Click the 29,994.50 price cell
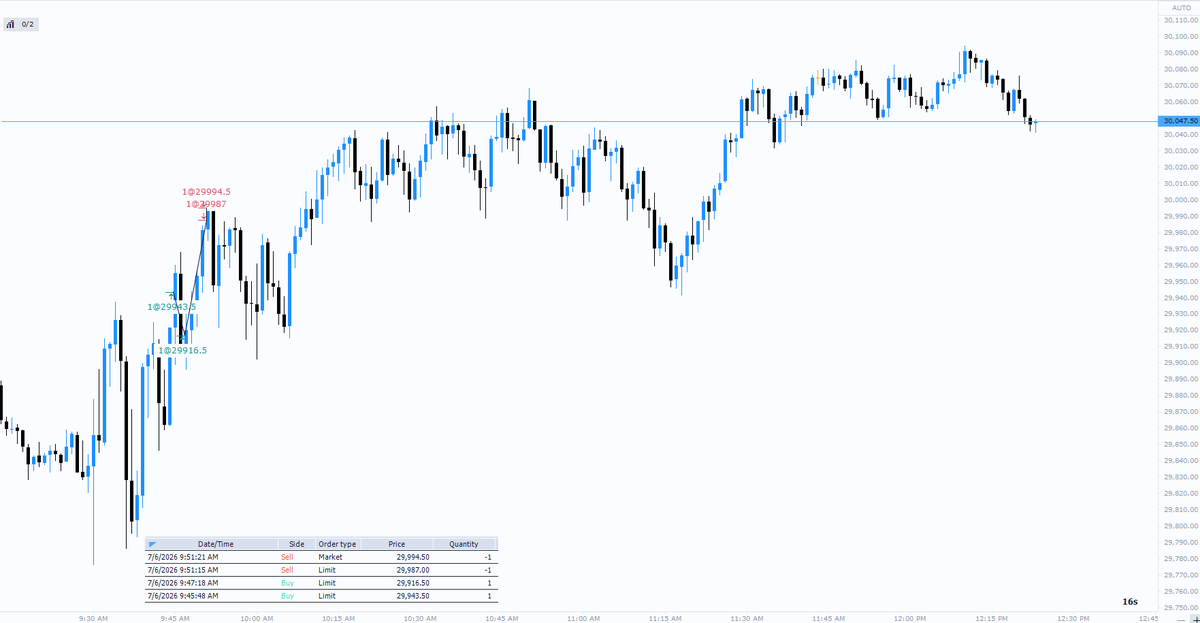Screen dimensions: 1200x623 coord(412,556)
